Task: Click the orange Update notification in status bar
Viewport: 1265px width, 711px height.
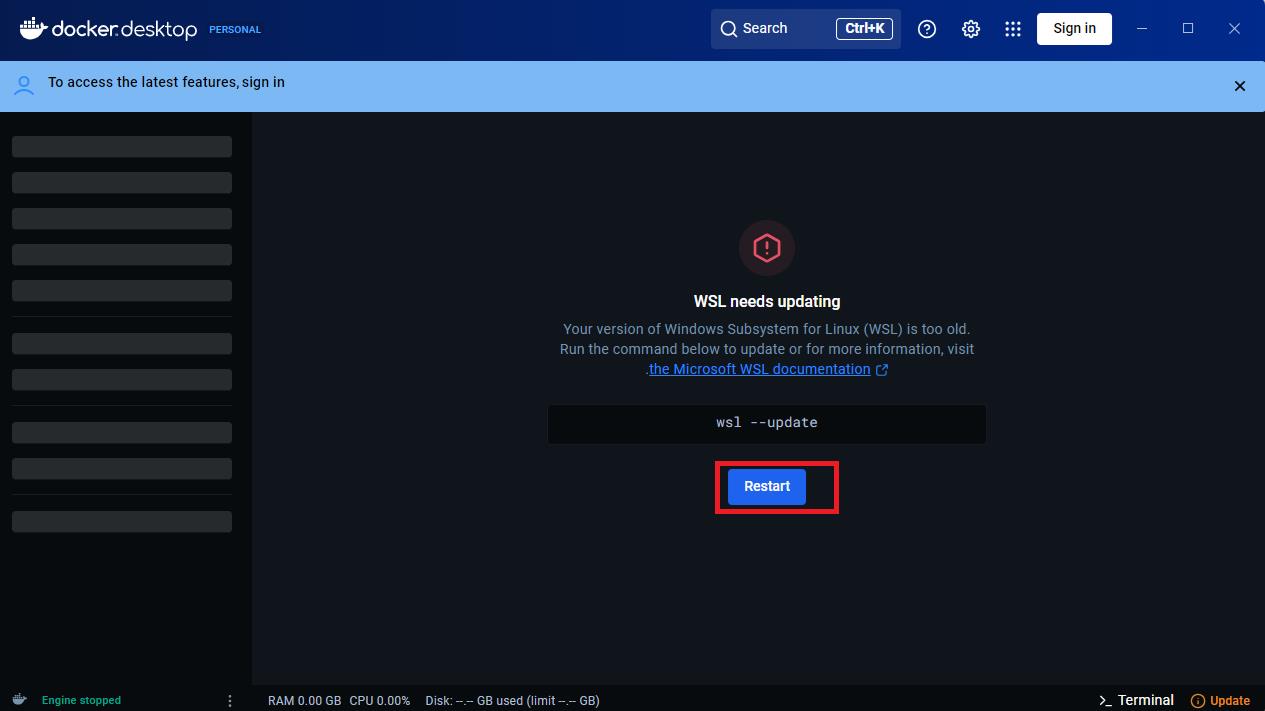Action: (x=1220, y=700)
